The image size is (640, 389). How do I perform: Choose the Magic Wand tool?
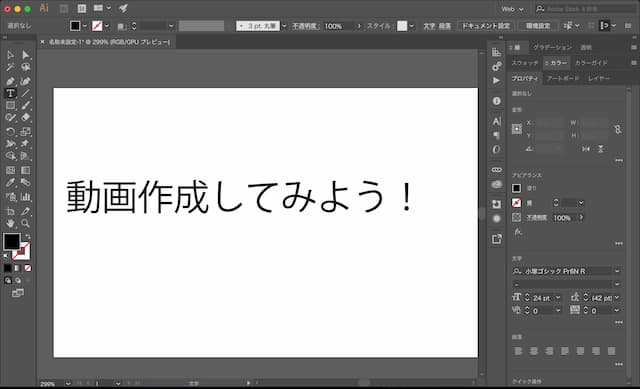click(10, 67)
